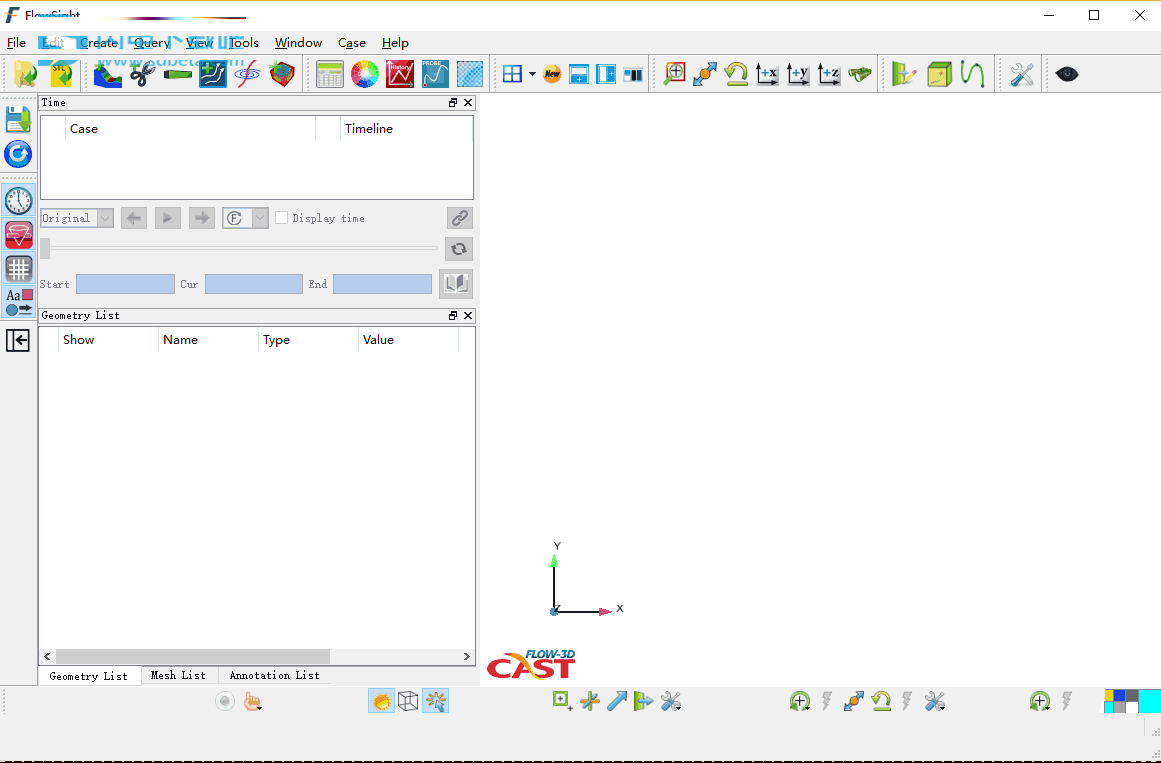Click the yellow box annotation icon
The height and width of the screenshot is (763, 1161).
940,74
